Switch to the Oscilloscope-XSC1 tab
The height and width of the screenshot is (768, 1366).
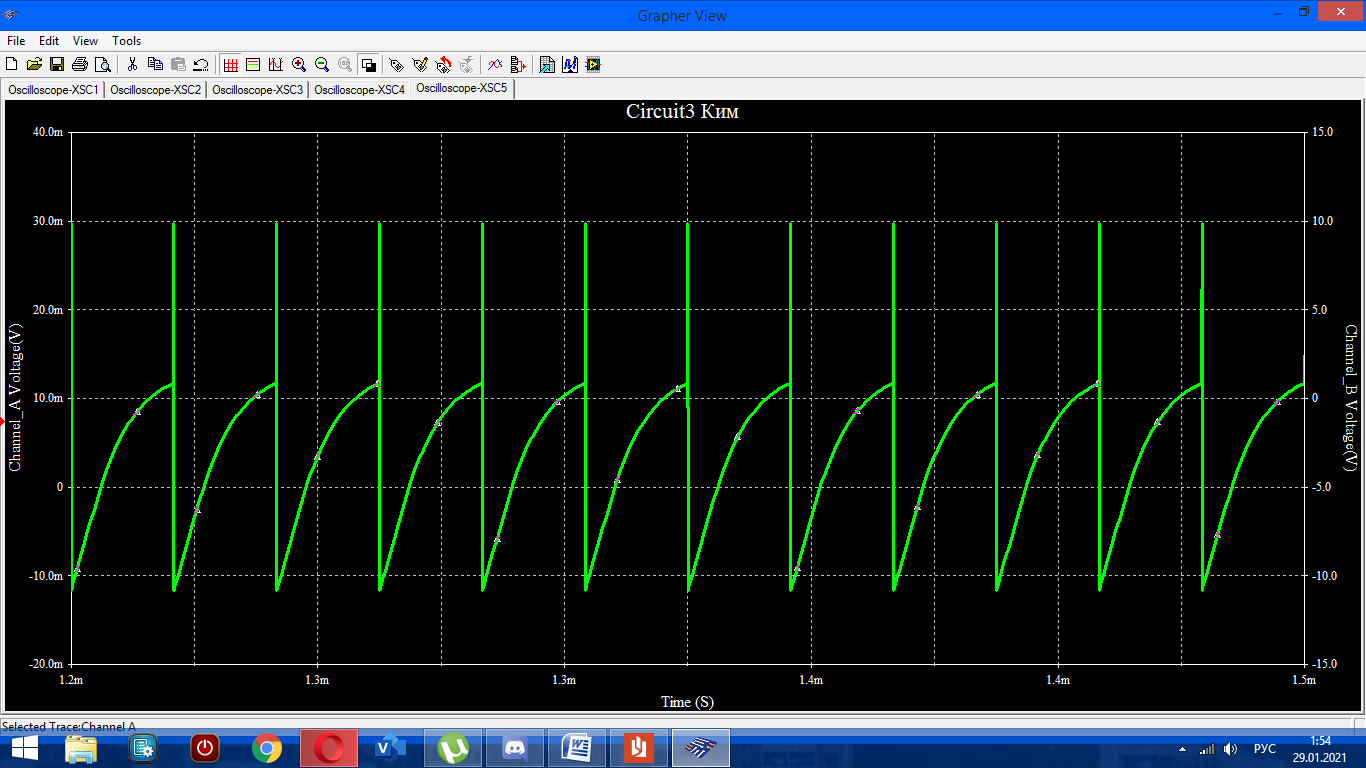coord(53,90)
